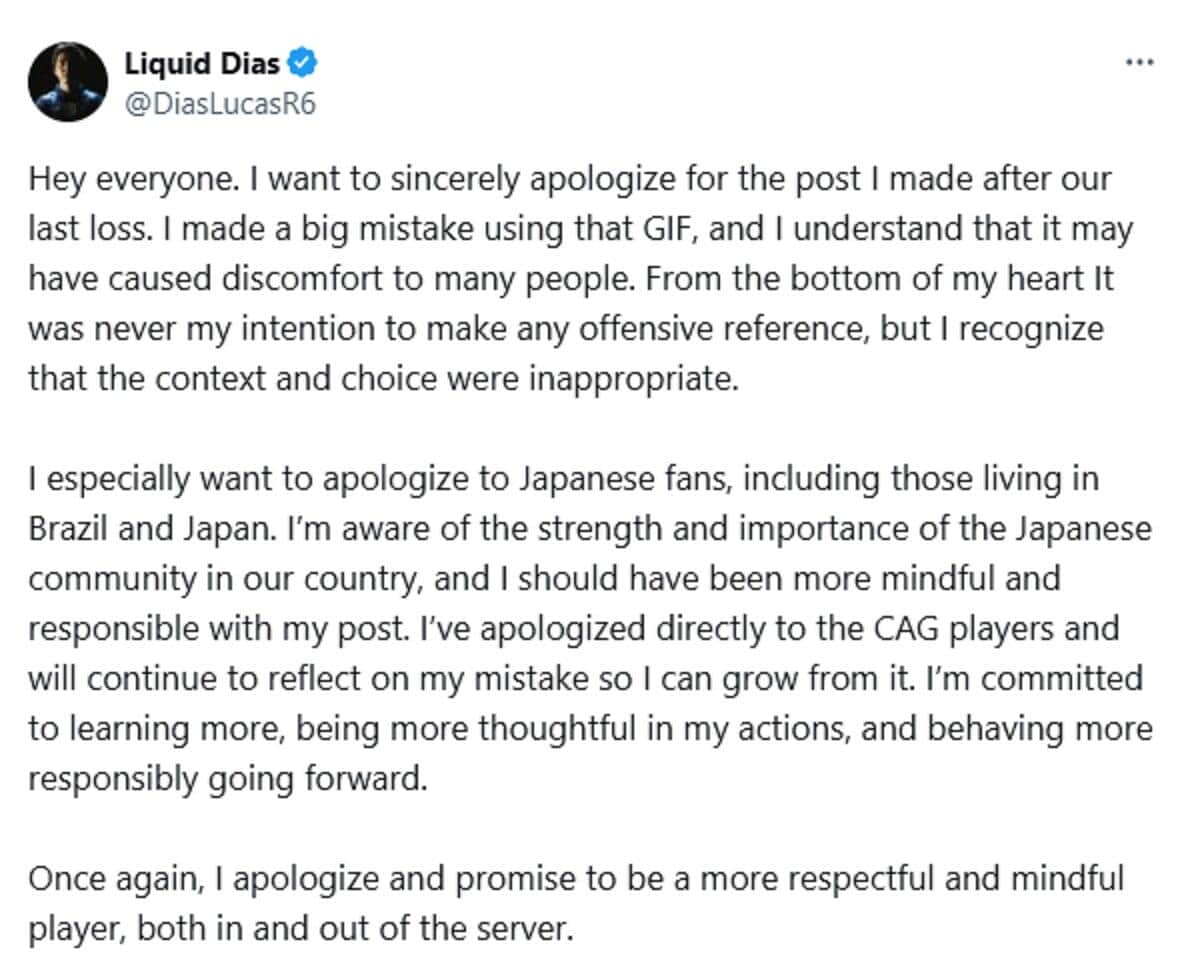Click the Liquid Dias display name
Image resolution: width=1186 pixels, height=960 pixels.
[202, 65]
